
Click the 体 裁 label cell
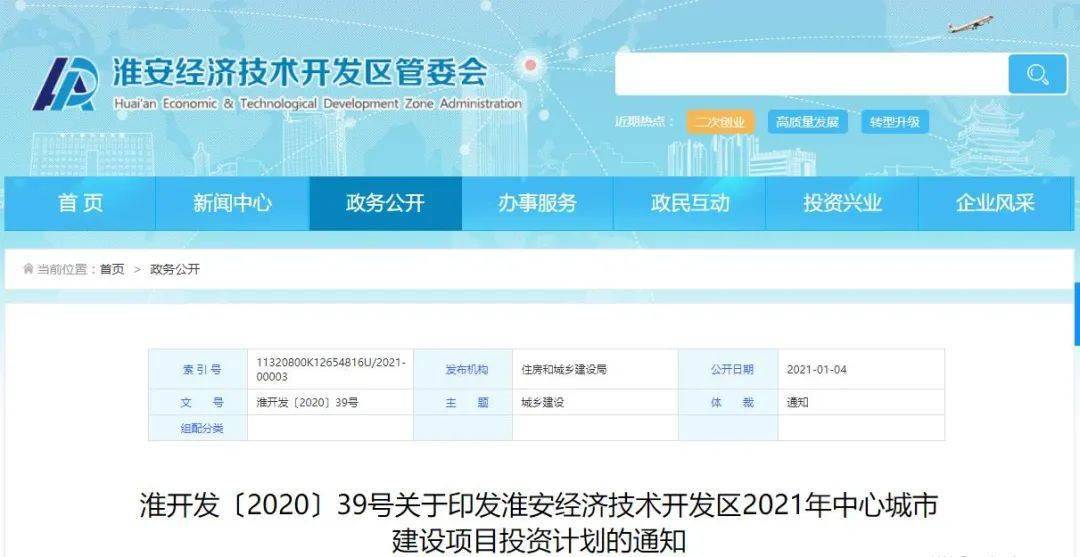pos(728,403)
